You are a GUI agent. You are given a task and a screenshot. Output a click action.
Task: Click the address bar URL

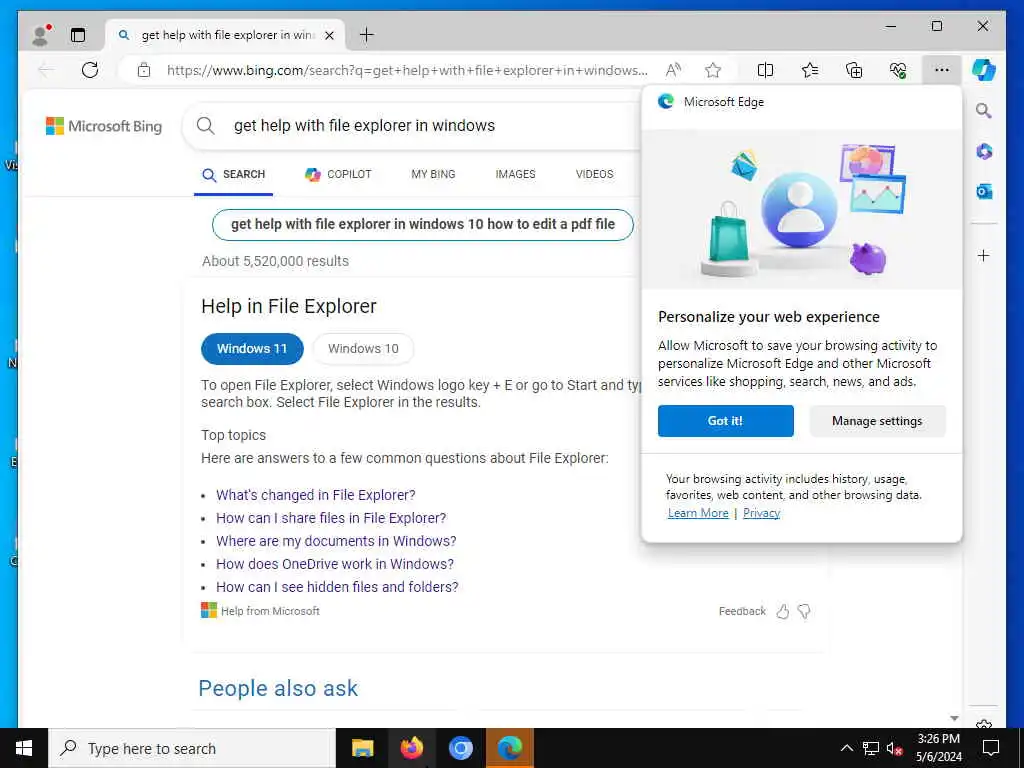407,70
